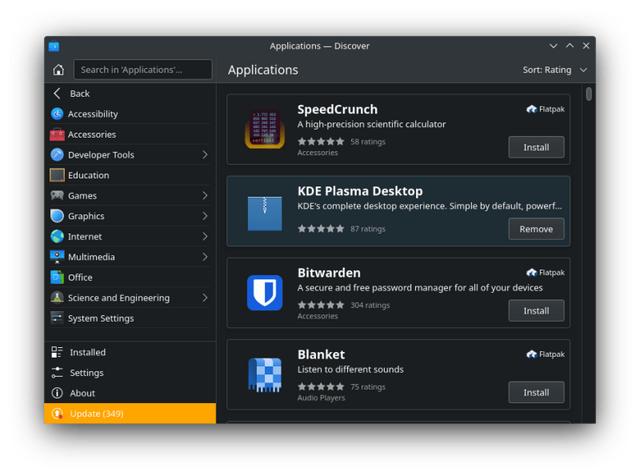This screenshot has height=476, width=640.
Task: Click the Update warning icon
Action: 57,414
